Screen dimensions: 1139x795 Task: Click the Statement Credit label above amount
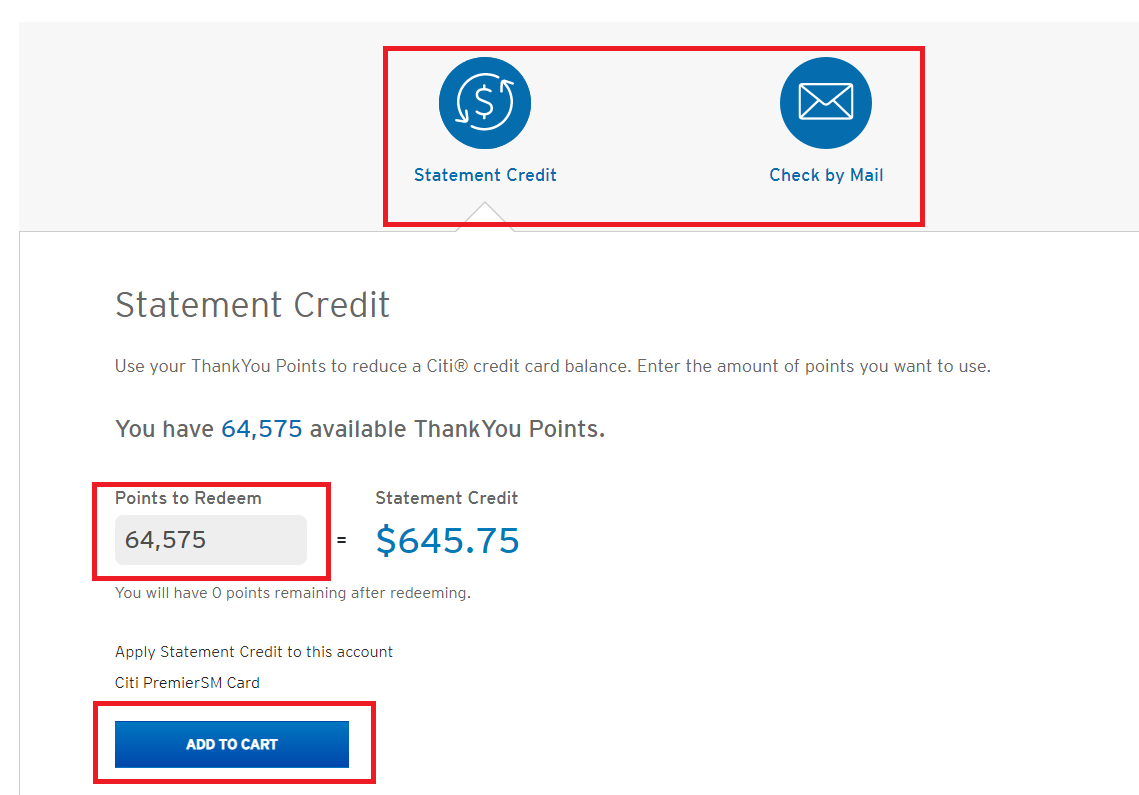[x=447, y=498]
